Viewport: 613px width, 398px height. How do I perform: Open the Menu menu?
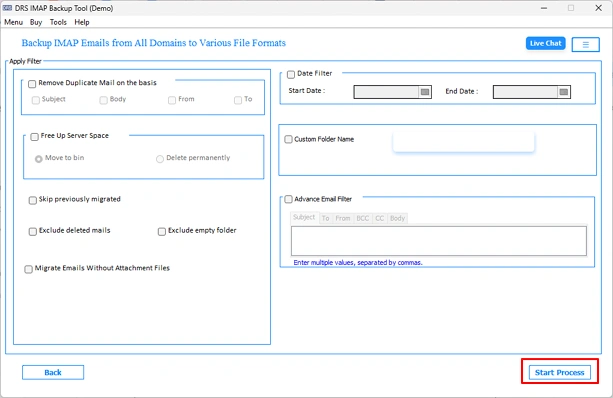pos(13,22)
